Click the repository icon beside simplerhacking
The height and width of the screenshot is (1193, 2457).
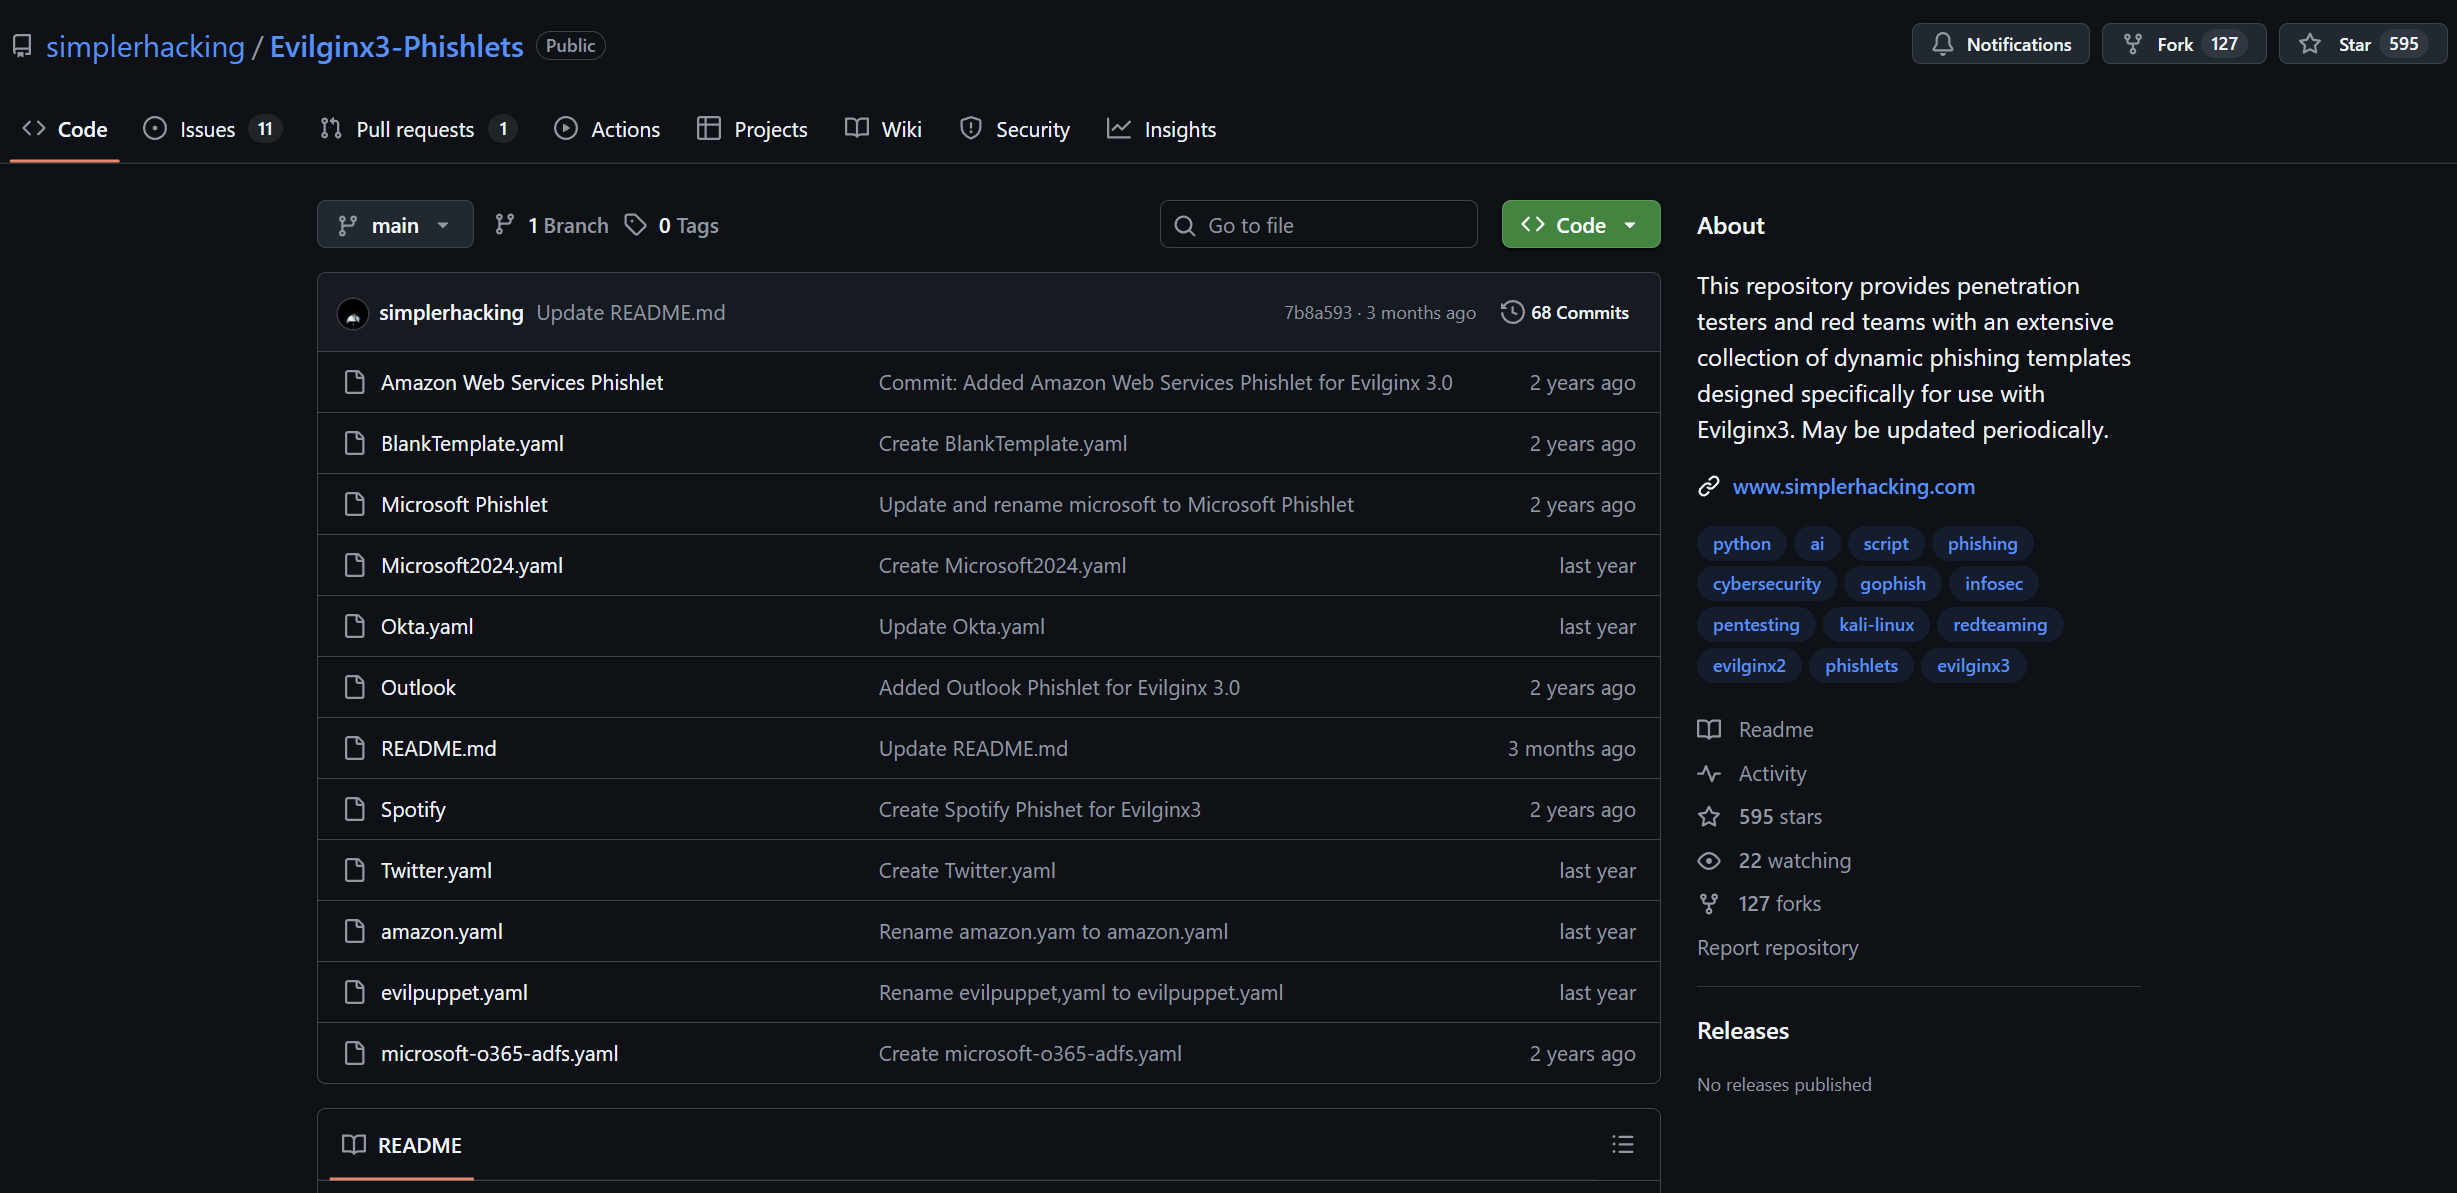pos(22,46)
